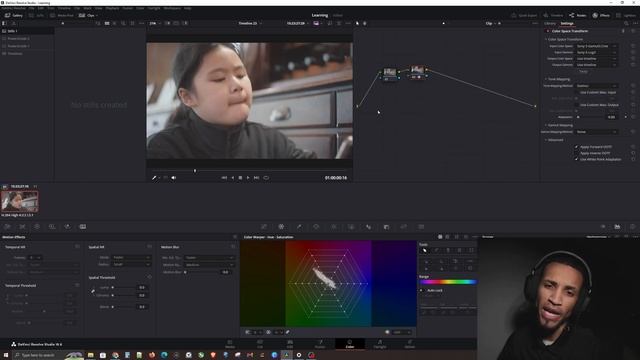
Task: Open the Input Gamma dropdown
Action: (596, 52)
